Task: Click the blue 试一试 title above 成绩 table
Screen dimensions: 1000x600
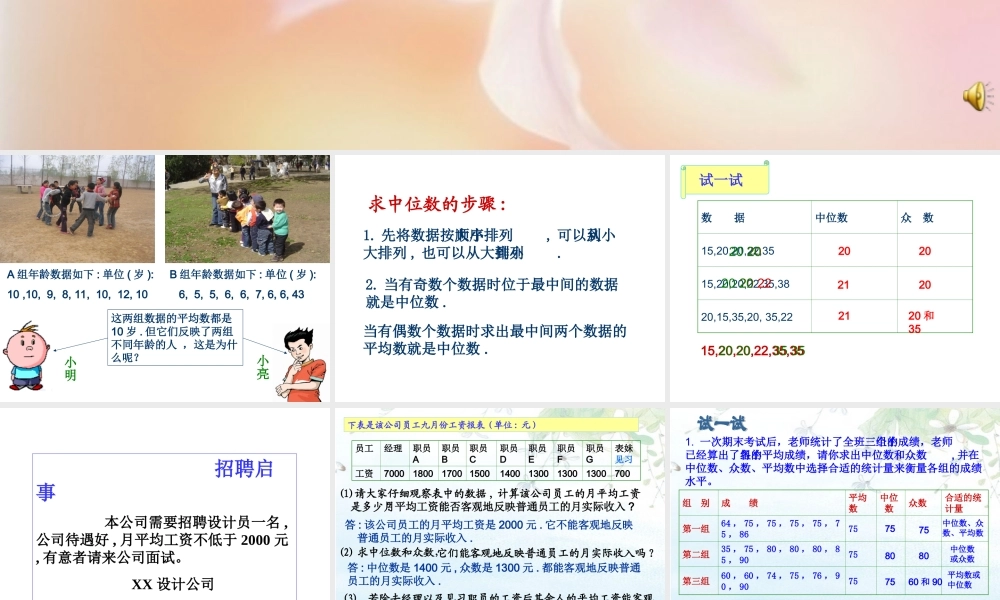Action: [722, 423]
